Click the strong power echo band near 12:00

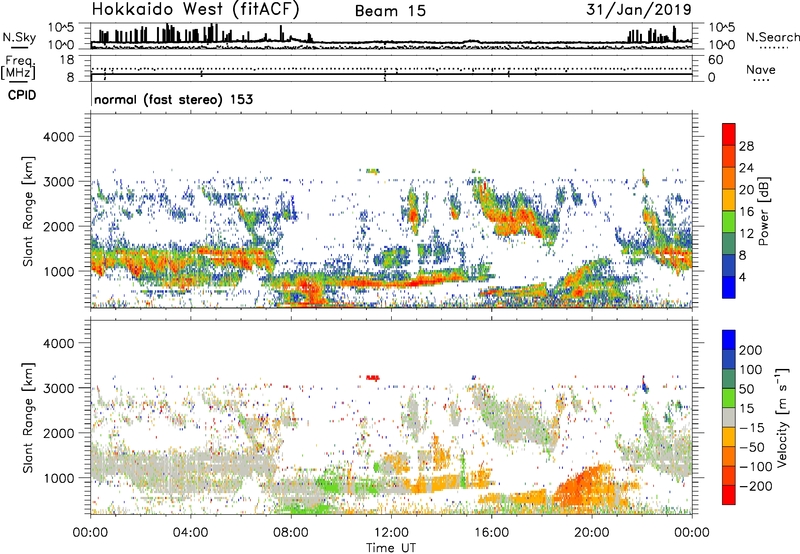(x=393, y=282)
